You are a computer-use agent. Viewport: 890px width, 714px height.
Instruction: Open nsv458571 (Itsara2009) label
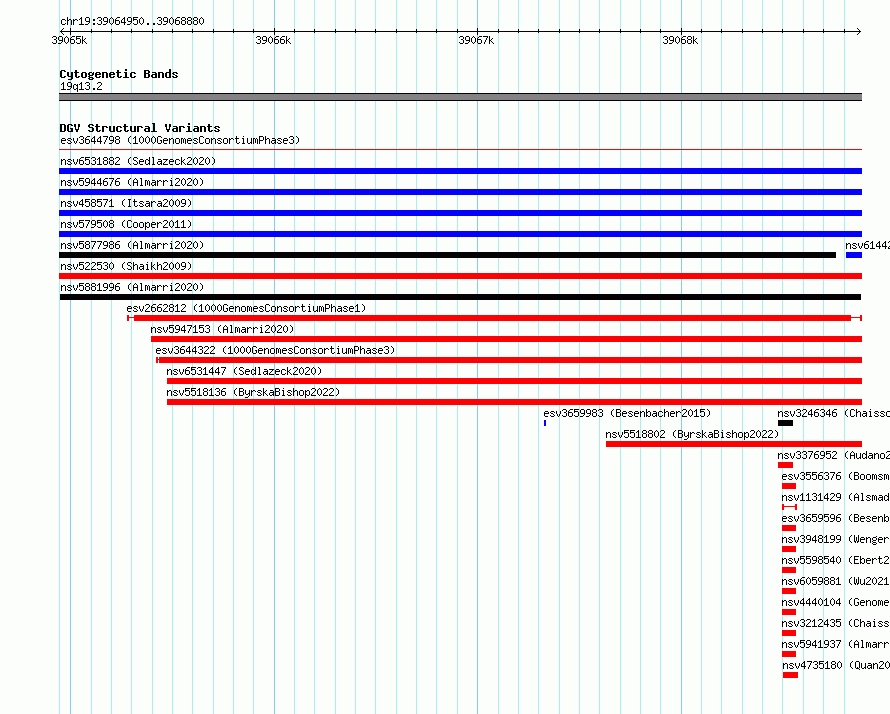(126, 203)
